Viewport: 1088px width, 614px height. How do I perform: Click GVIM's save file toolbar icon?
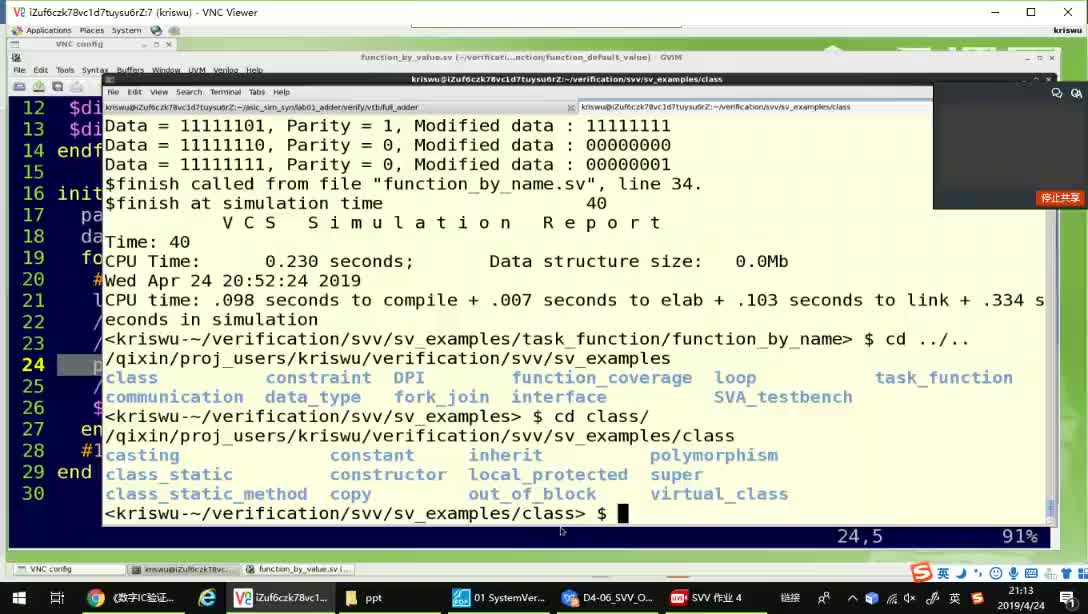tap(39, 87)
